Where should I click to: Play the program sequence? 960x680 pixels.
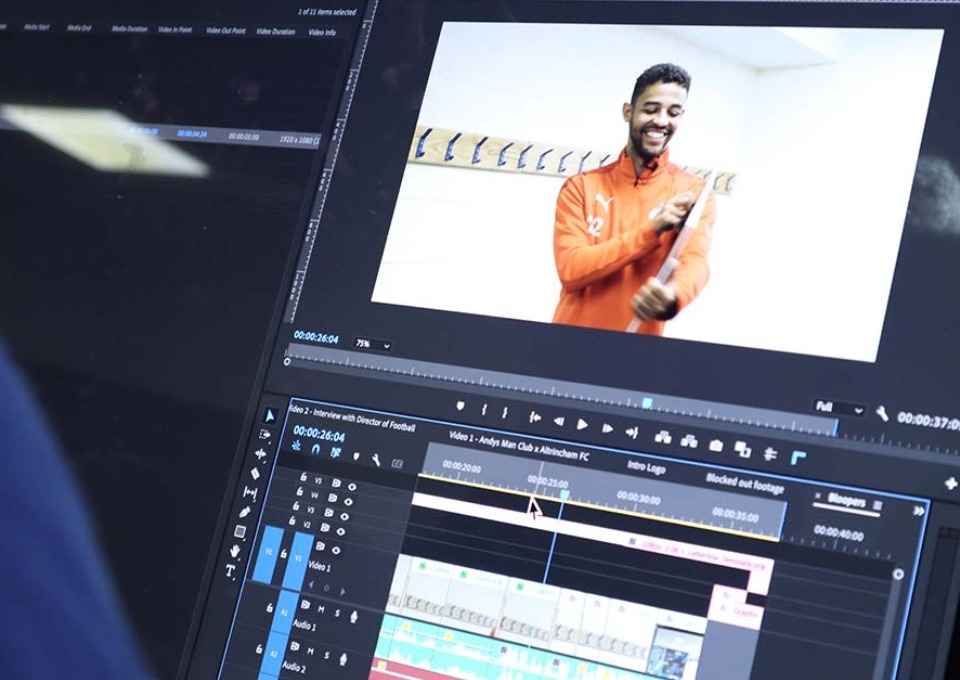click(x=582, y=424)
